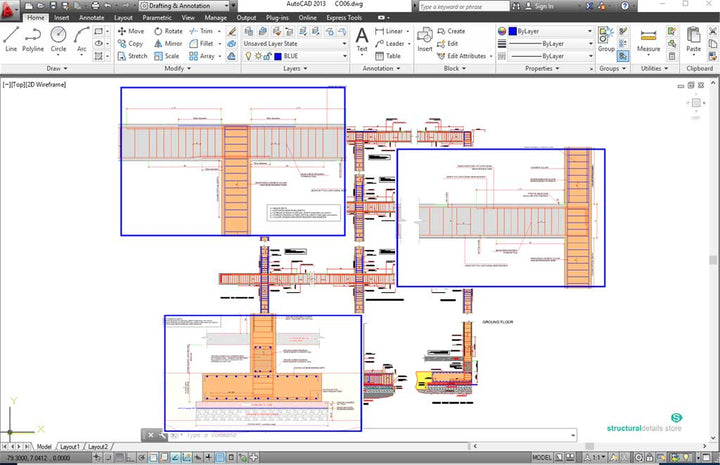Select the Line drawing tool
The height and width of the screenshot is (465, 720).
pyautogui.click(x=11, y=39)
